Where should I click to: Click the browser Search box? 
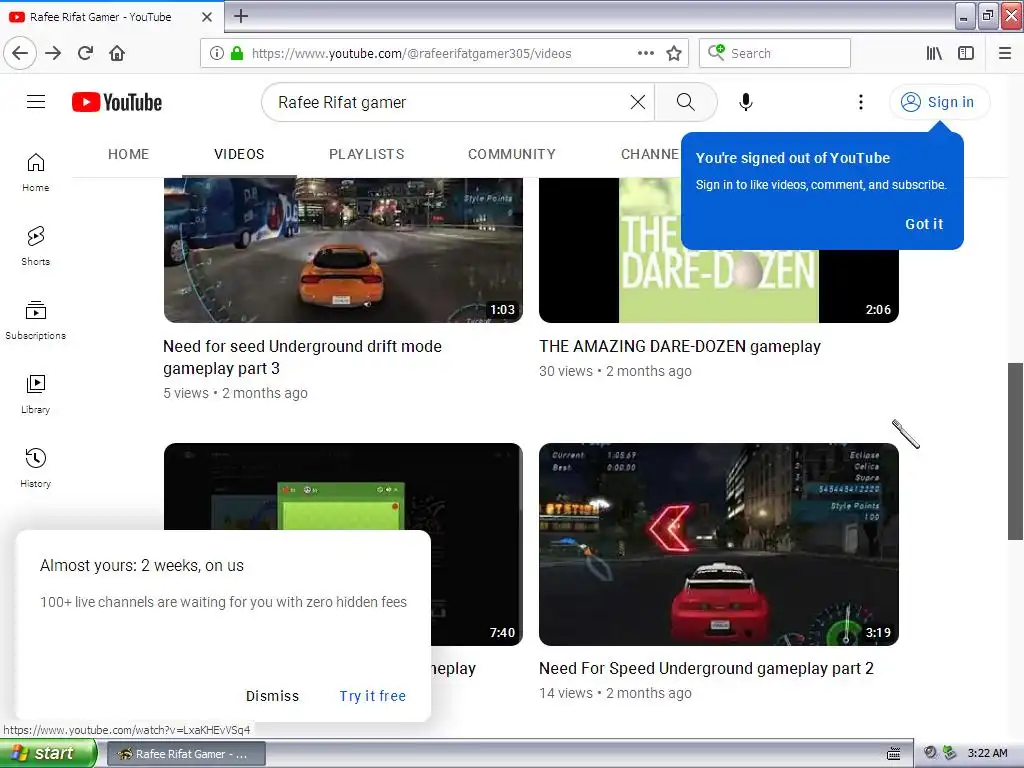click(x=775, y=53)
